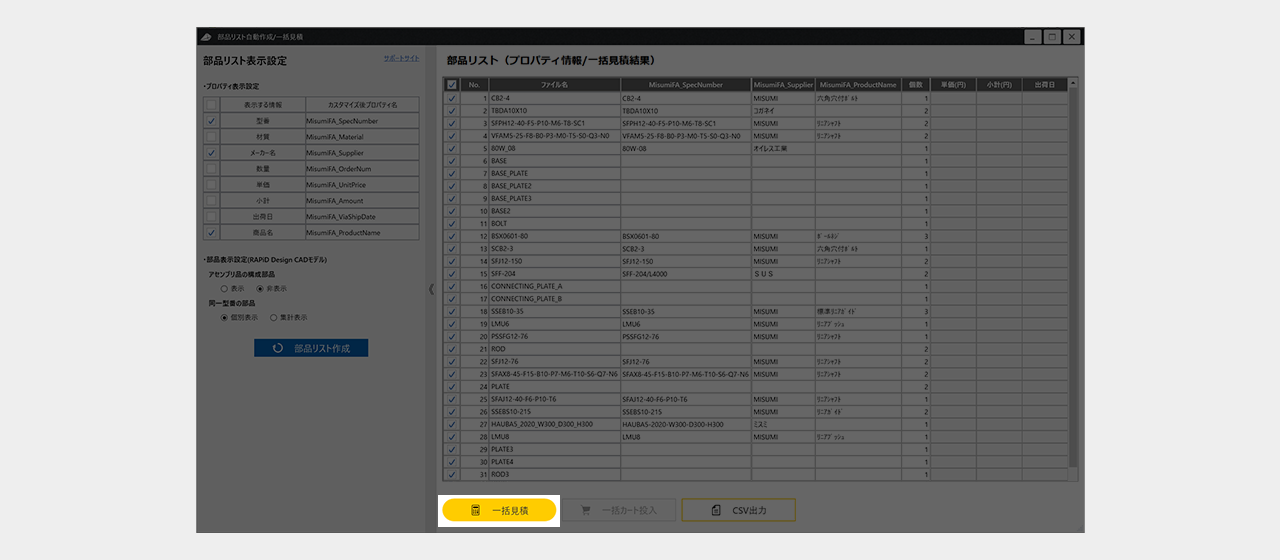This screenshot has width=1280, height=560.
Task: Click the ファイル名 column header
Action: pos(553,85)
